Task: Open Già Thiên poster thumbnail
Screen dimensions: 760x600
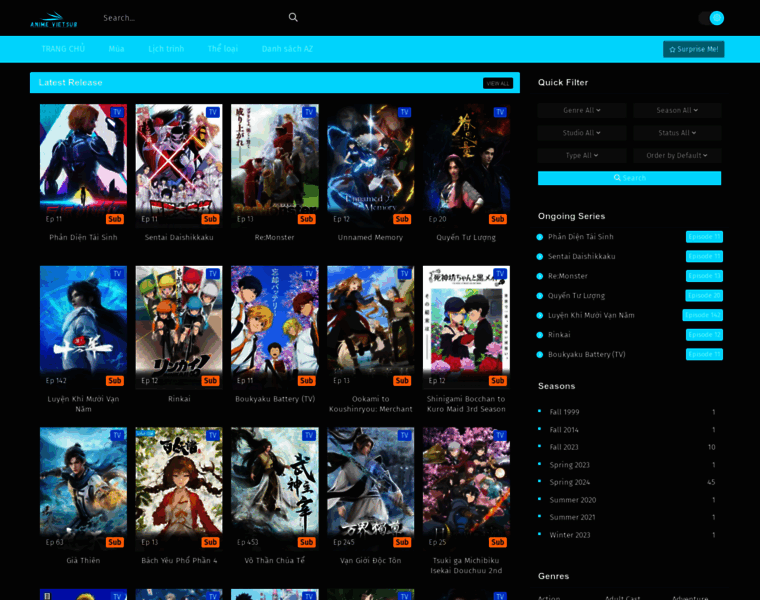Action: (x=83, y=488)
